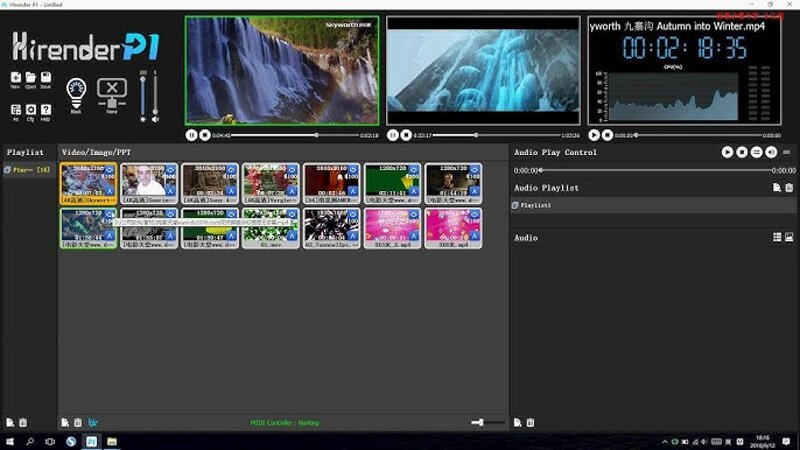Open the Help question mark icon
800x450 pixels.
coord(46,109)
